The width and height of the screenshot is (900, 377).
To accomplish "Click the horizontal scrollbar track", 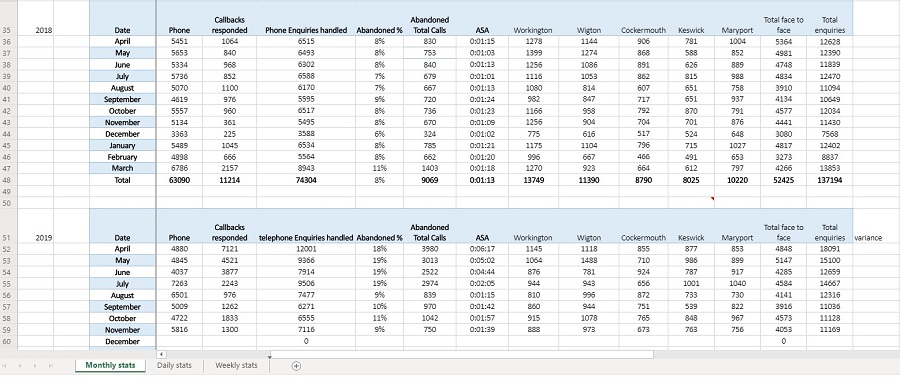I will click(x=461, y=354).
